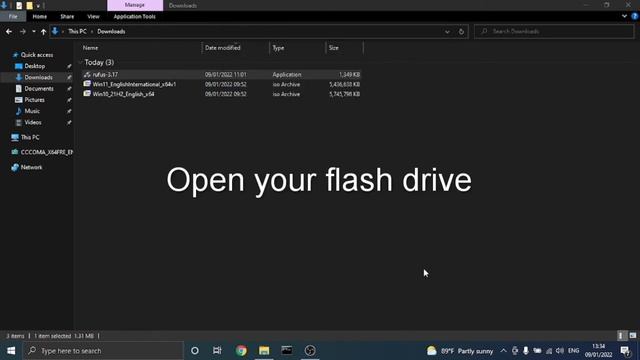Click the taskbar search box
The width and height of the screenshot is (640, 360).
coord(103,351)
